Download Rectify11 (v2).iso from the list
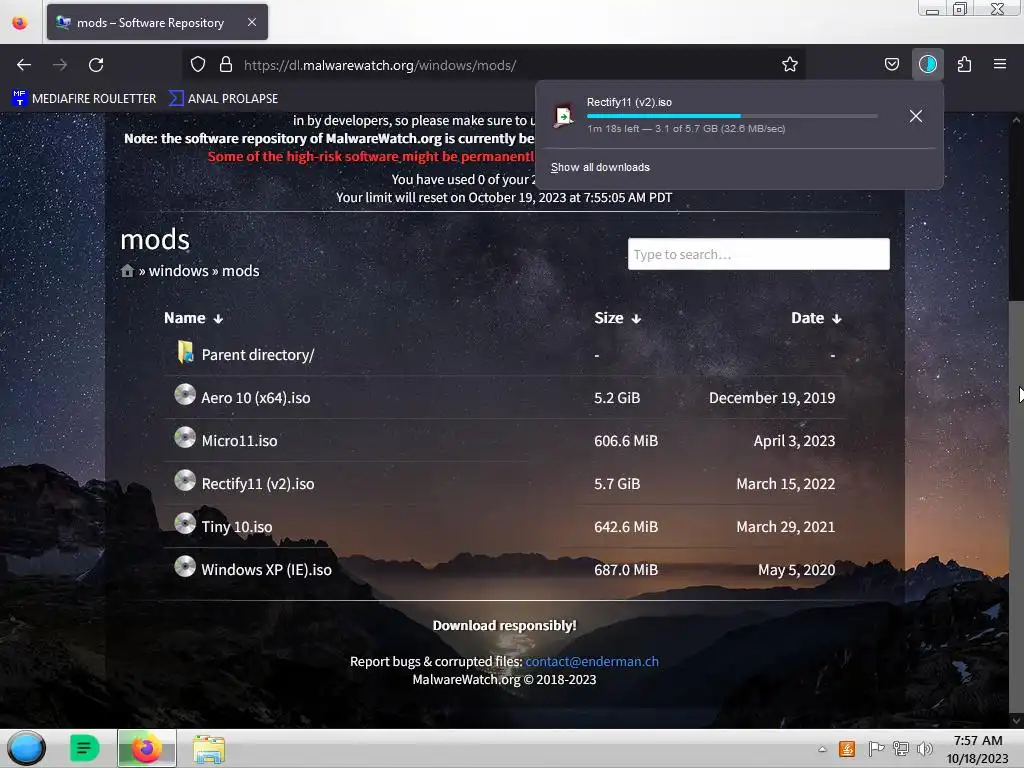Image resolution: width=1024 pixels, height=768 pixels. [x=257, y=484]
